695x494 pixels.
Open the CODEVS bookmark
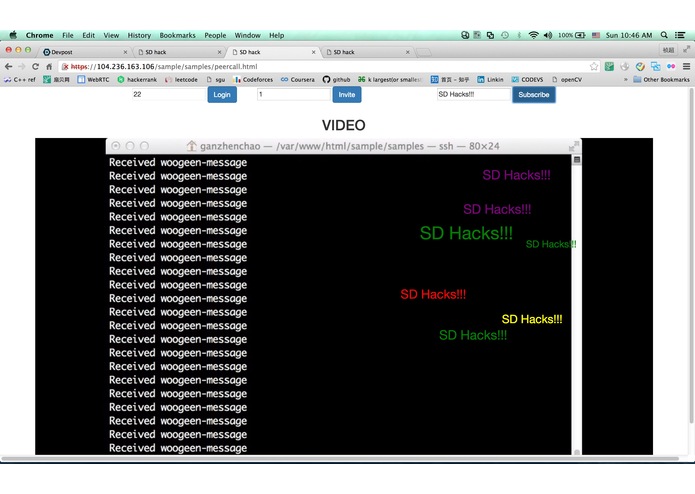tap(527, 79)
